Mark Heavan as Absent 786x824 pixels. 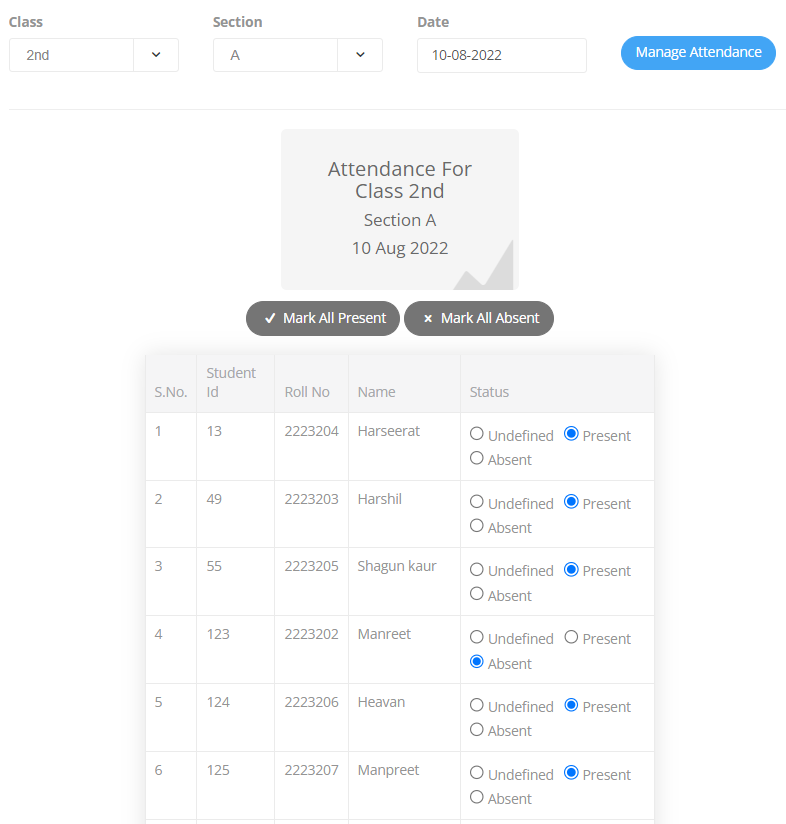pyautogui.click(x=477, y=730)
